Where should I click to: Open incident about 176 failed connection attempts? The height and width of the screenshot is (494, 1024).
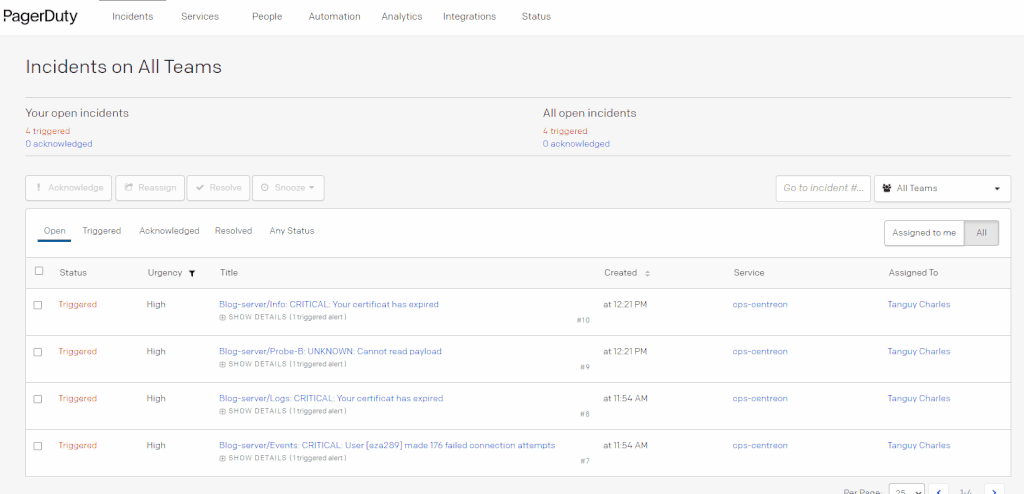coord(387,446)
